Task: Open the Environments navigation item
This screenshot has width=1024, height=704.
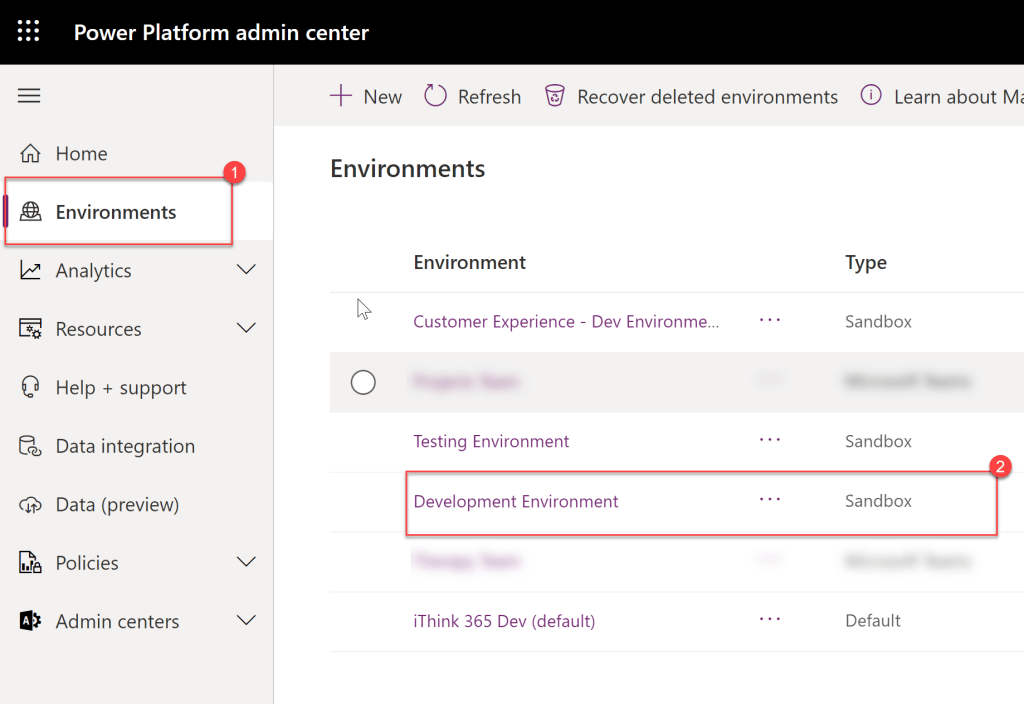Action: (x=115, y=212)
